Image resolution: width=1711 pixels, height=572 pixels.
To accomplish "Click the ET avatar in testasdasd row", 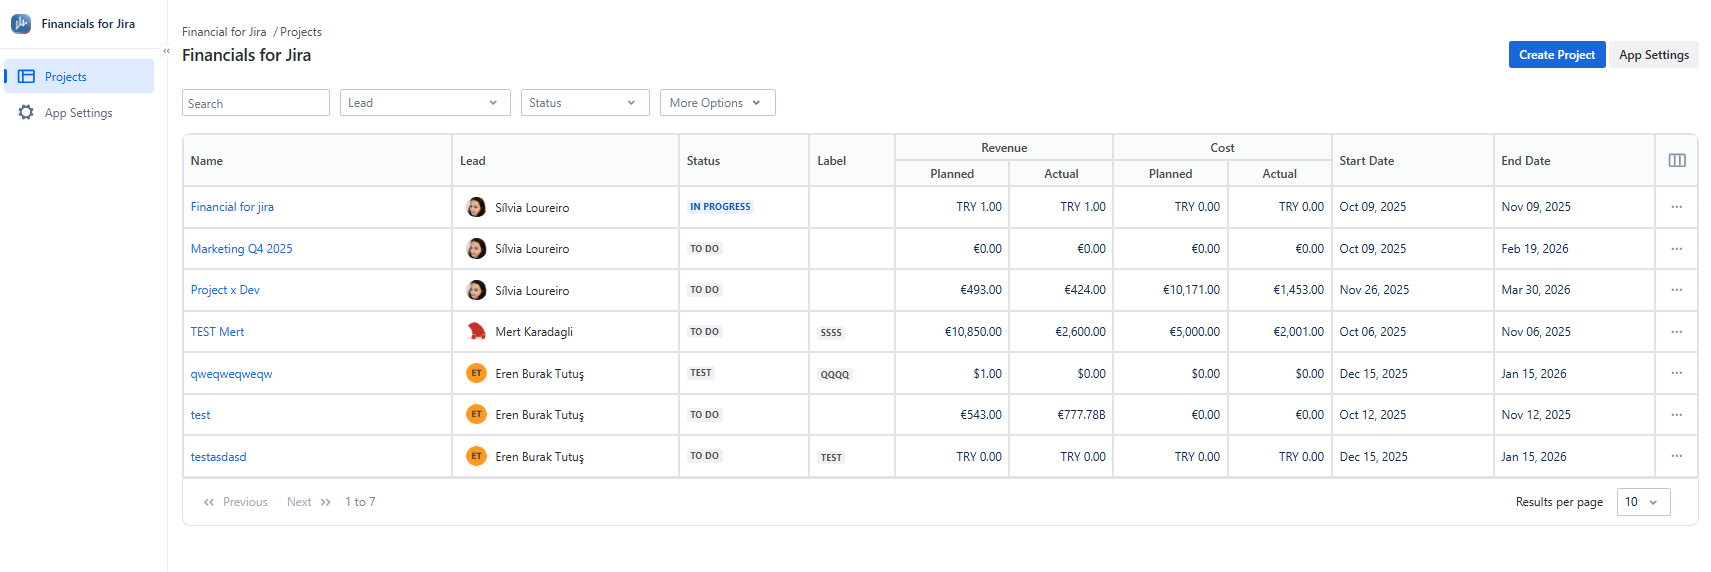I will (477, 456).
